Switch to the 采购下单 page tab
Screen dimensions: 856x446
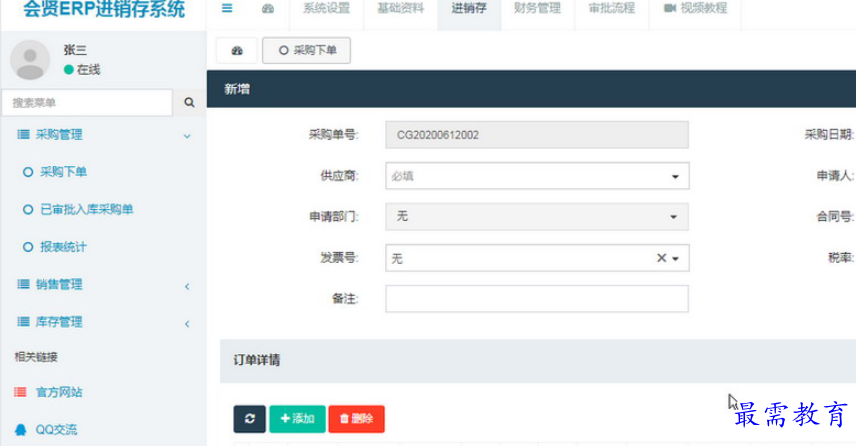(x=306, y=50)
